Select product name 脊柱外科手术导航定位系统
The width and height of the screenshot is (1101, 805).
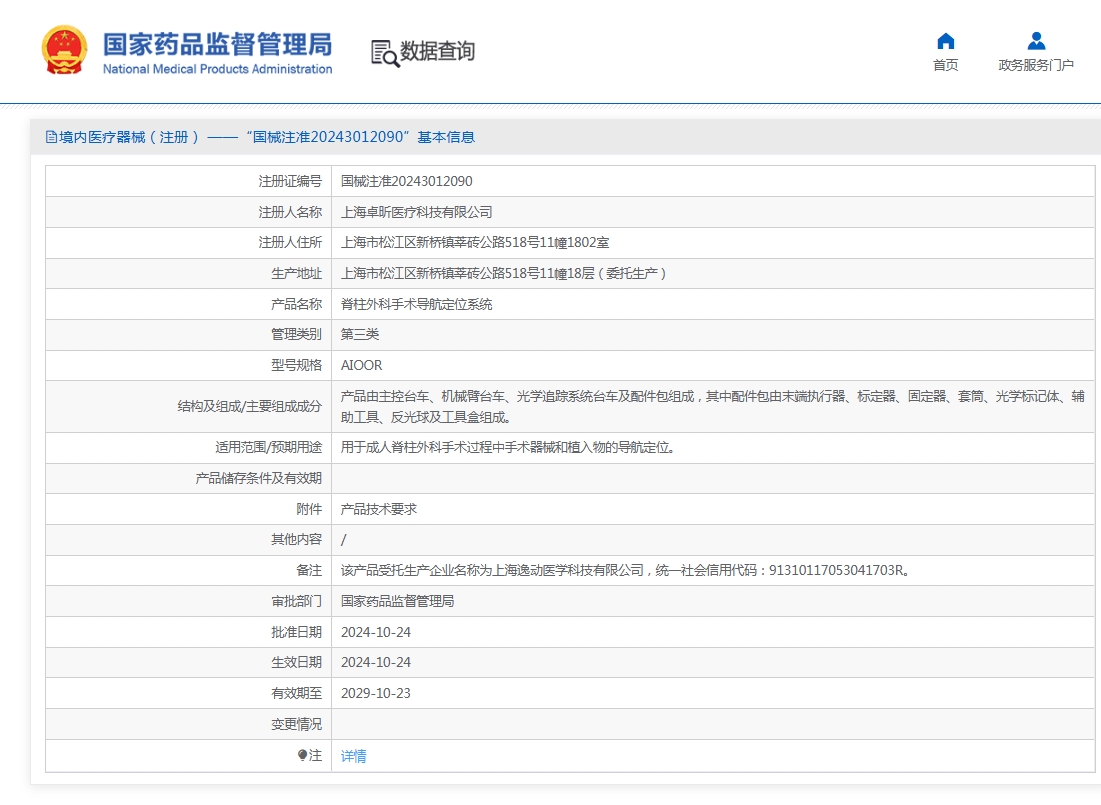pos(416,304)
